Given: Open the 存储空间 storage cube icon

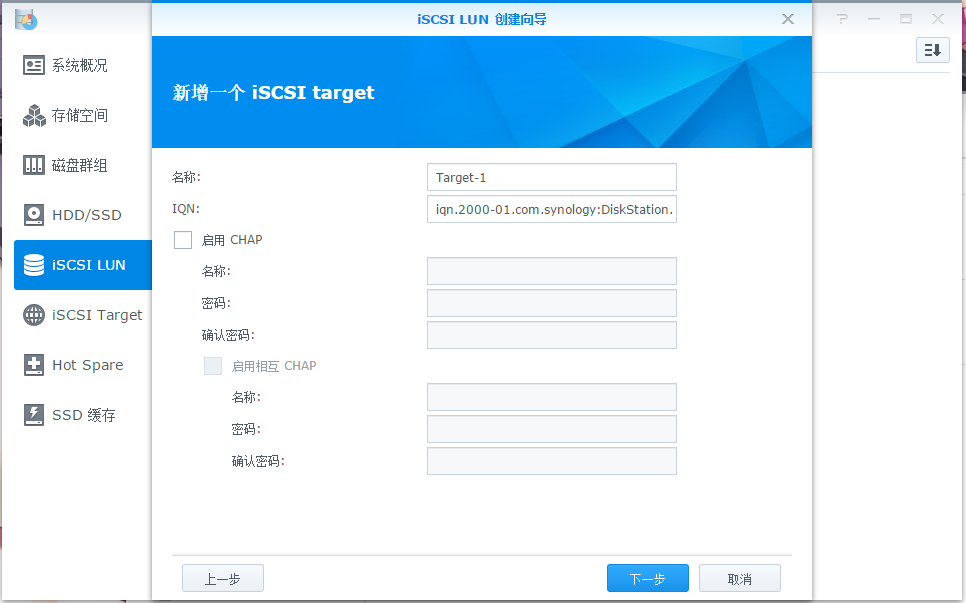Looking at the screenshot, I should coord(34,115).
